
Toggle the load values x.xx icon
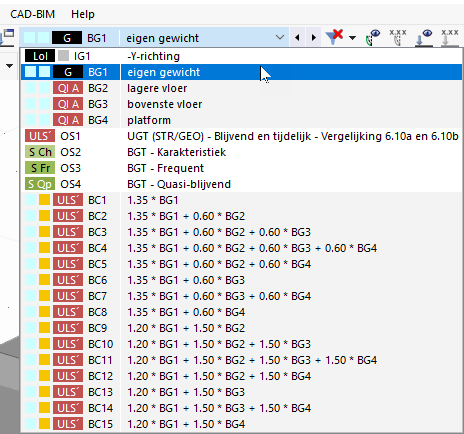[449, 37]
